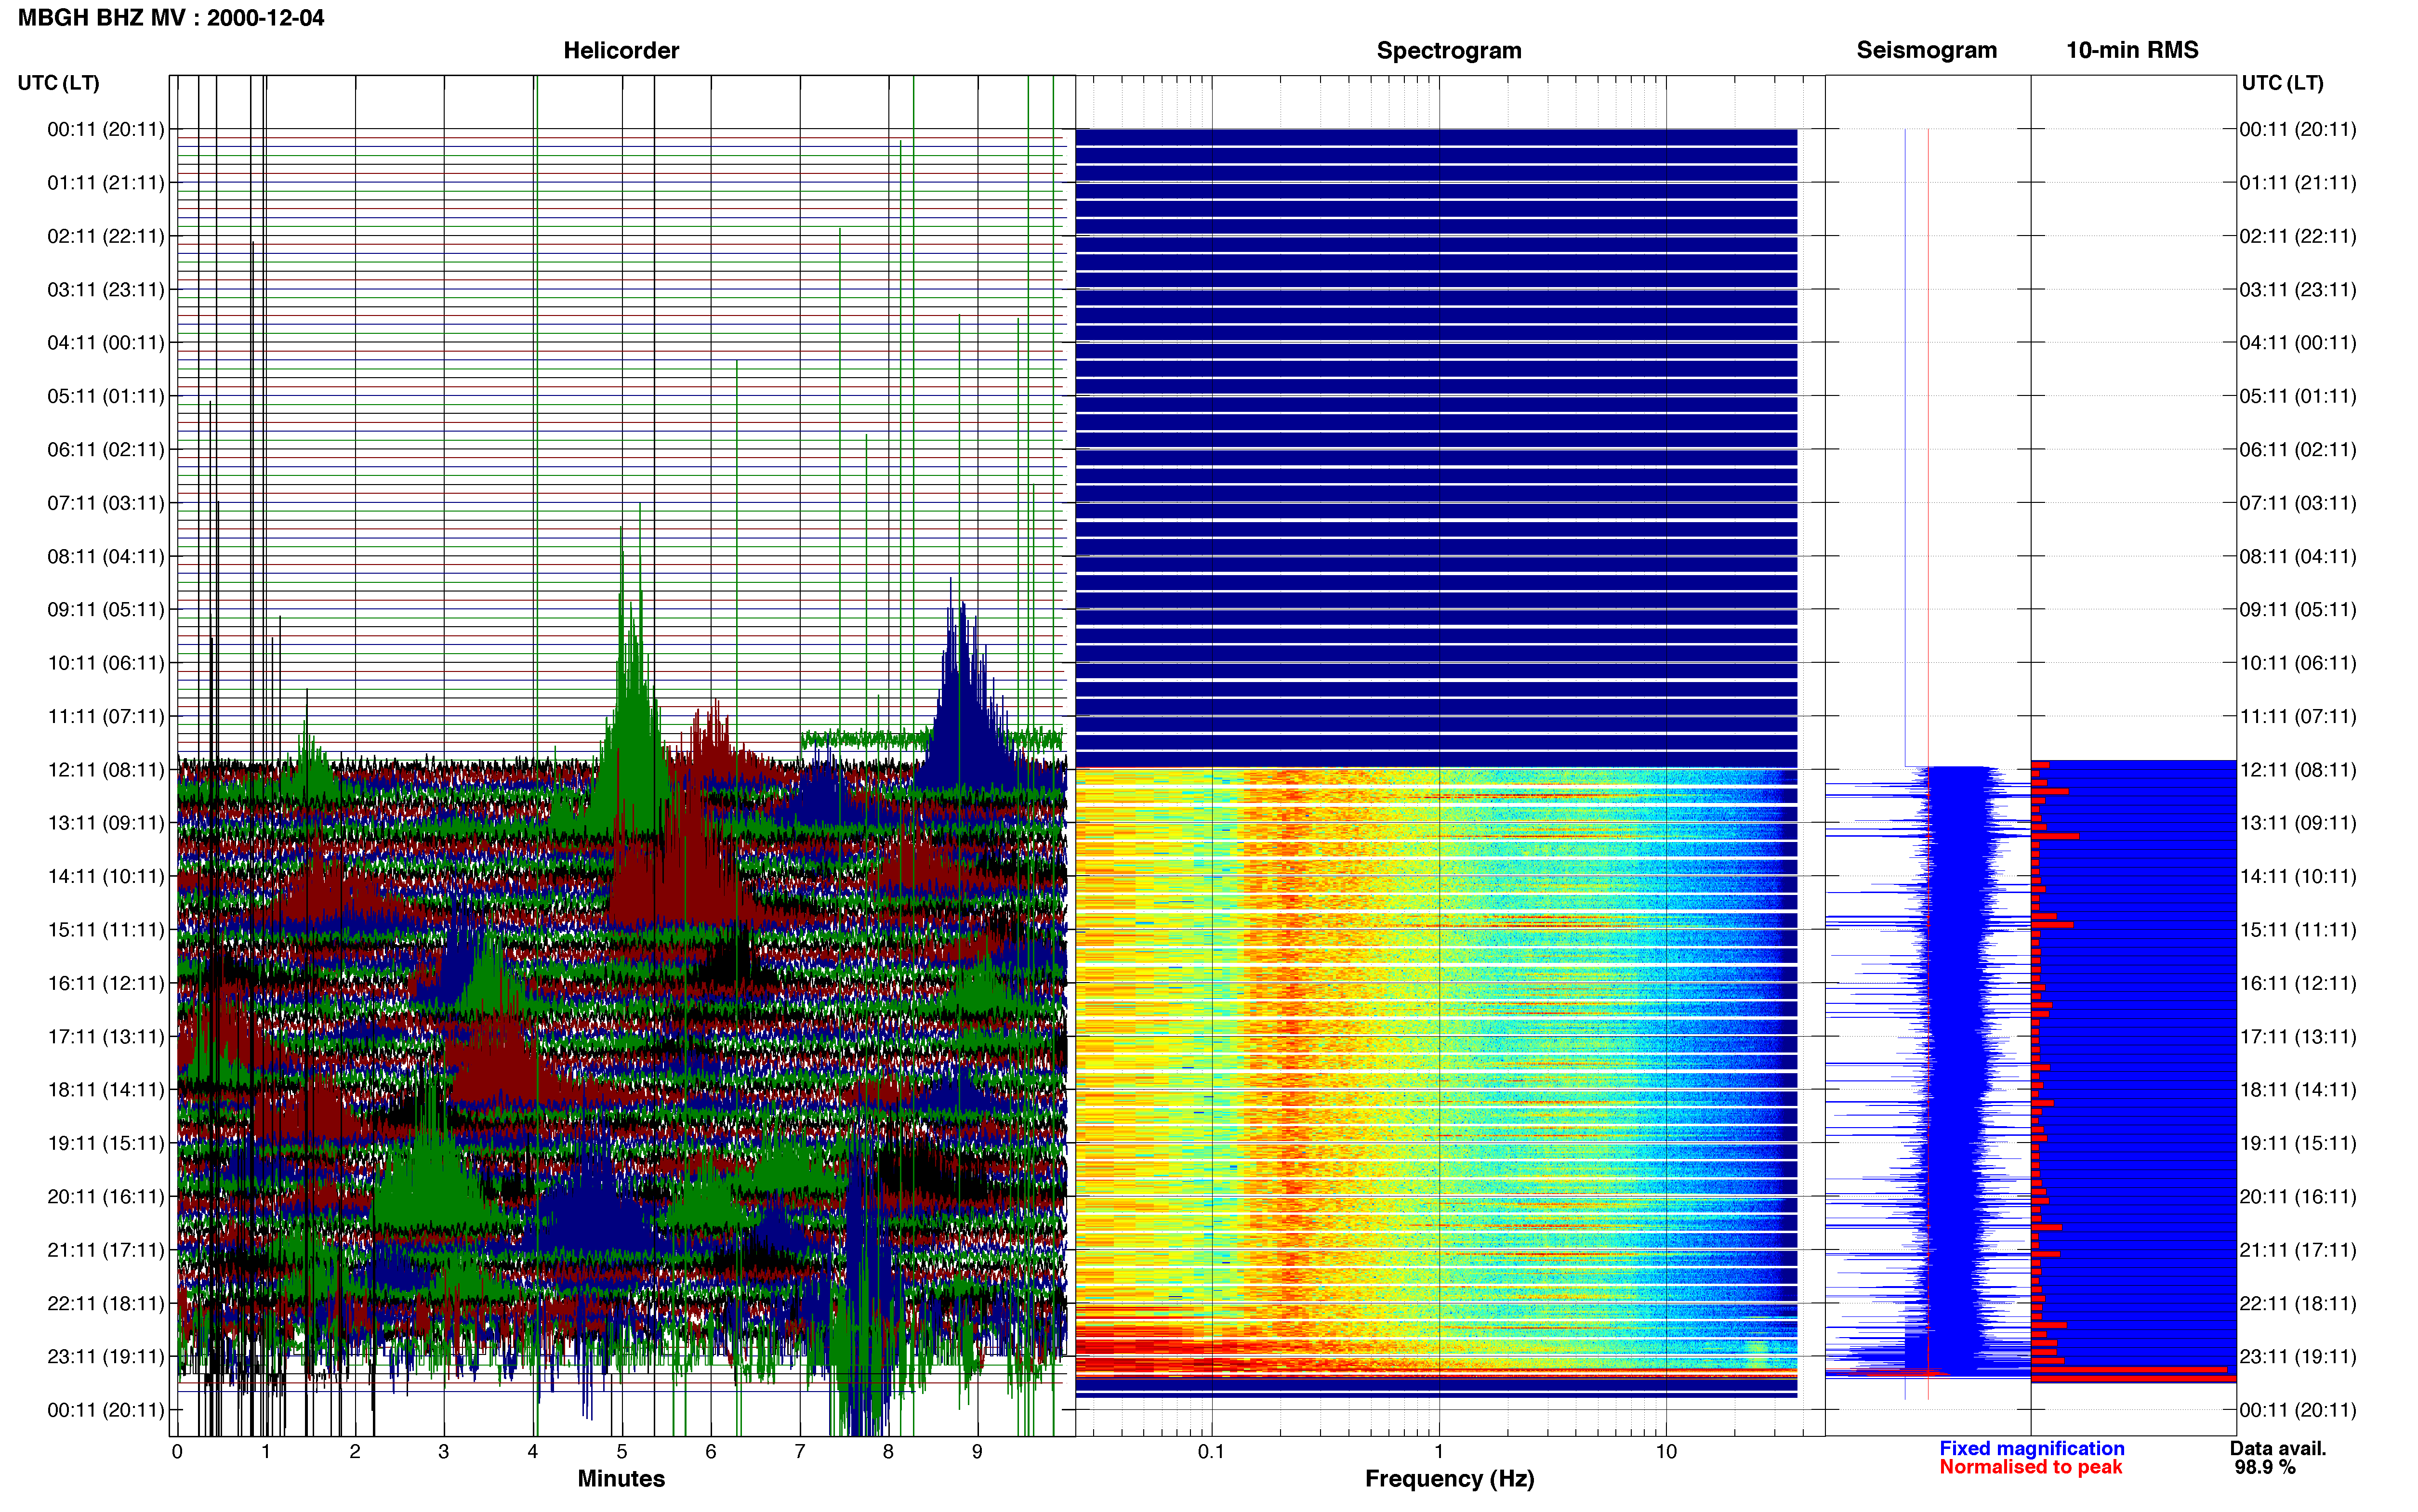The height and width of the screenshot is (1512, 2418).
Task: Click the left '01:11 (21:11)' time label
Action: pos(106,183)
